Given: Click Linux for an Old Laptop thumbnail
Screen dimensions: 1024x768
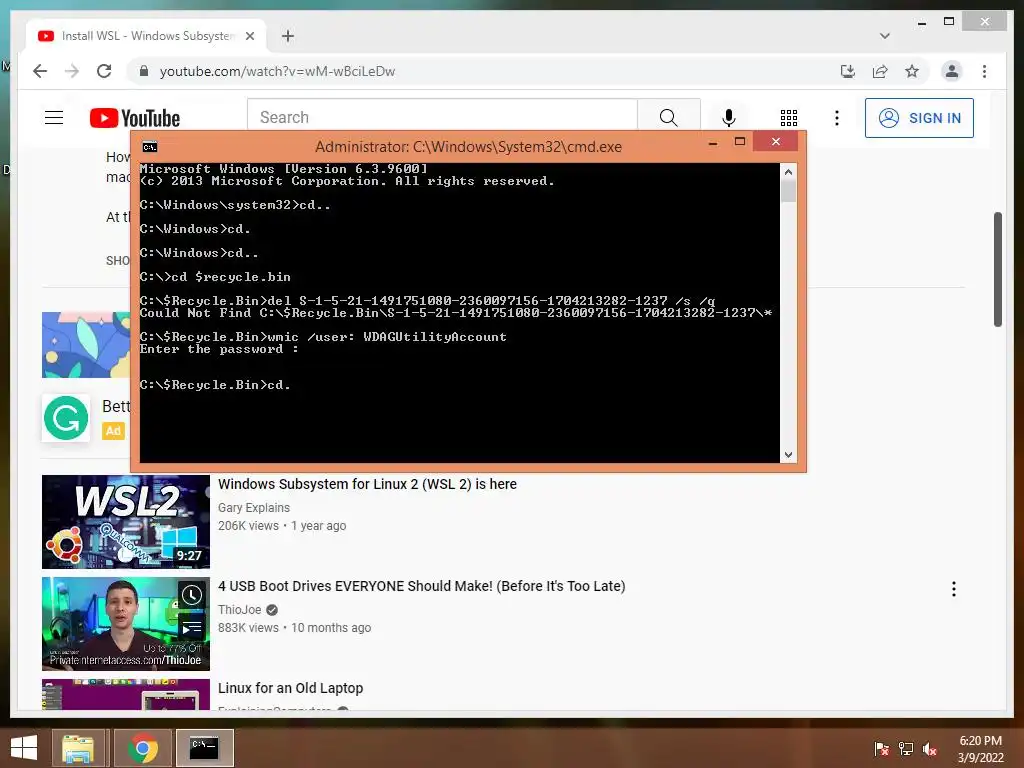Looking at the screenshot, I should point(126,694).
